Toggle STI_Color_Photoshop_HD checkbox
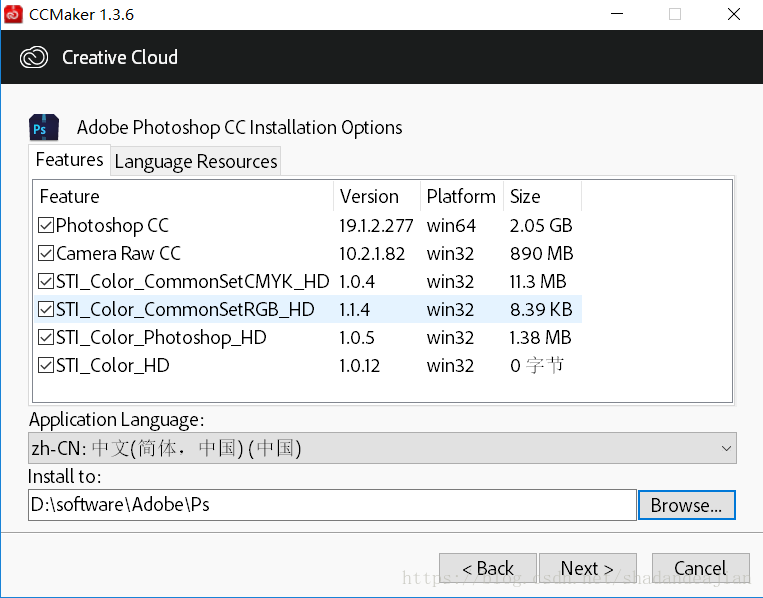763x598 pixels. (x=46, y=337)
